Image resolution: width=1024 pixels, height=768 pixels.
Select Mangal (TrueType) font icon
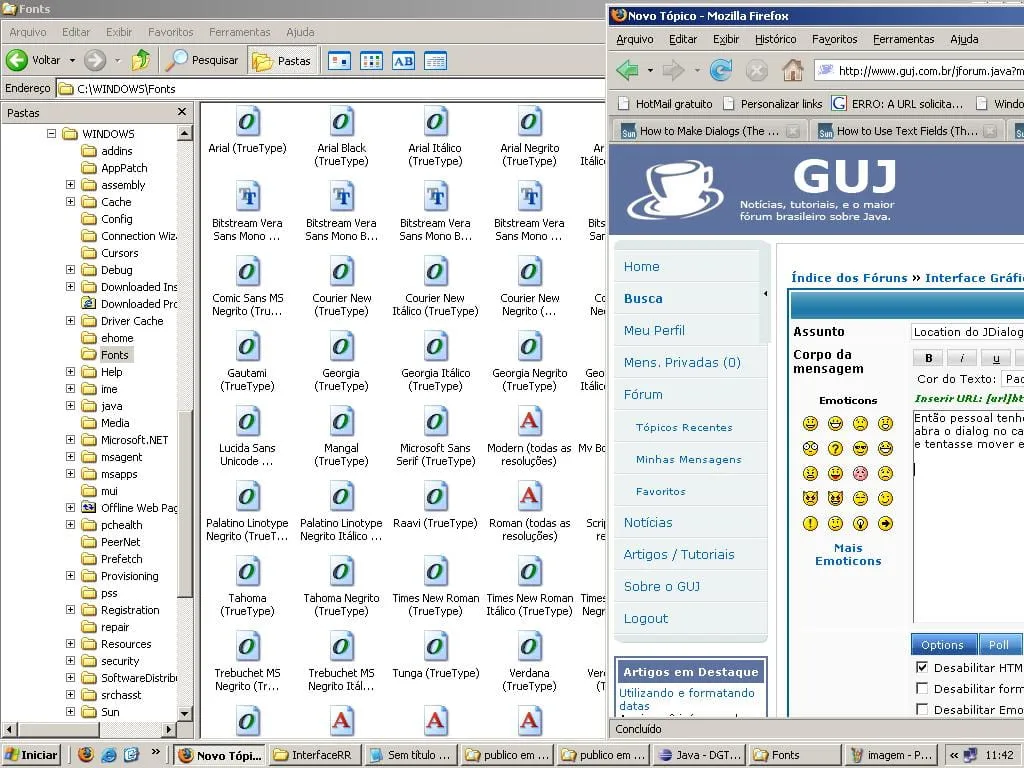[342, 422]
